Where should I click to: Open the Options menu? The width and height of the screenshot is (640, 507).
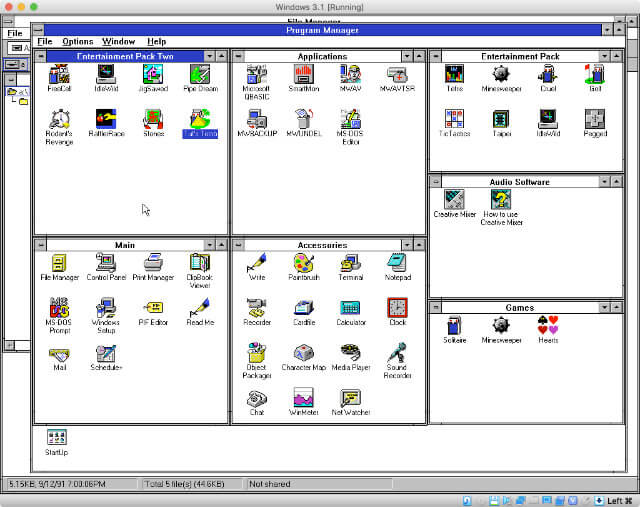click(77, 42)
